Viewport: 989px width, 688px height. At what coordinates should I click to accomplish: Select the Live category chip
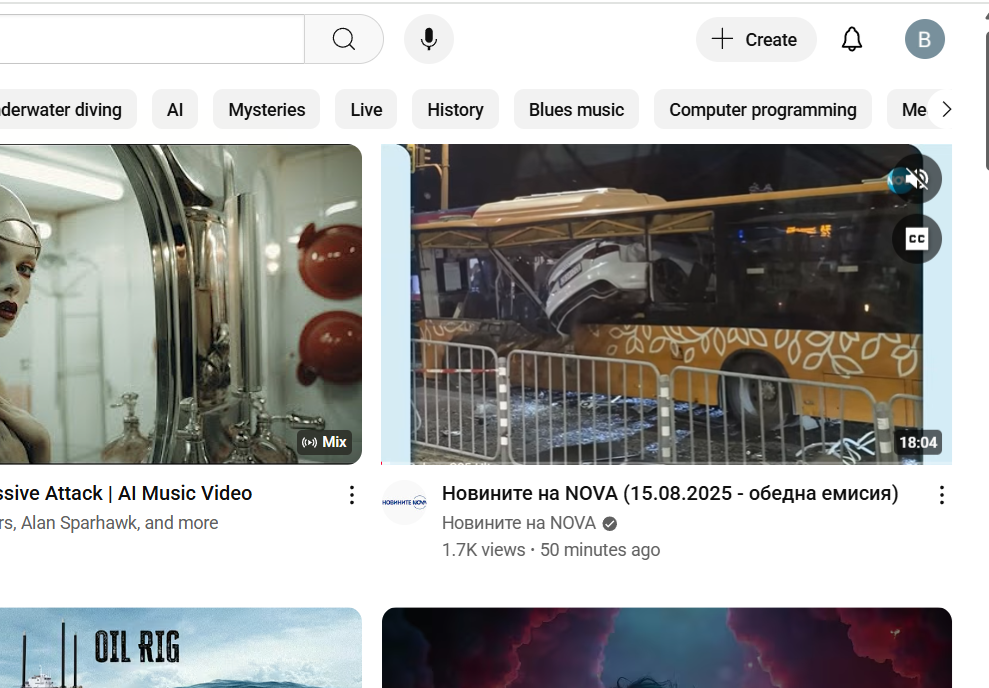(366, 109)
